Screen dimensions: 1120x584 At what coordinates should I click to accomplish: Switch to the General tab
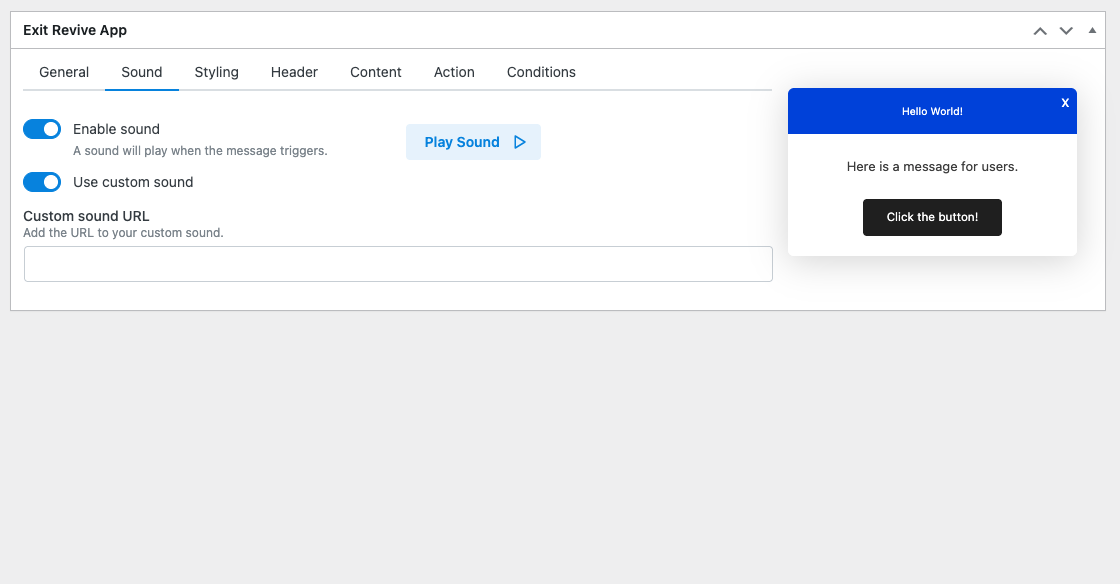coord(64,72)
